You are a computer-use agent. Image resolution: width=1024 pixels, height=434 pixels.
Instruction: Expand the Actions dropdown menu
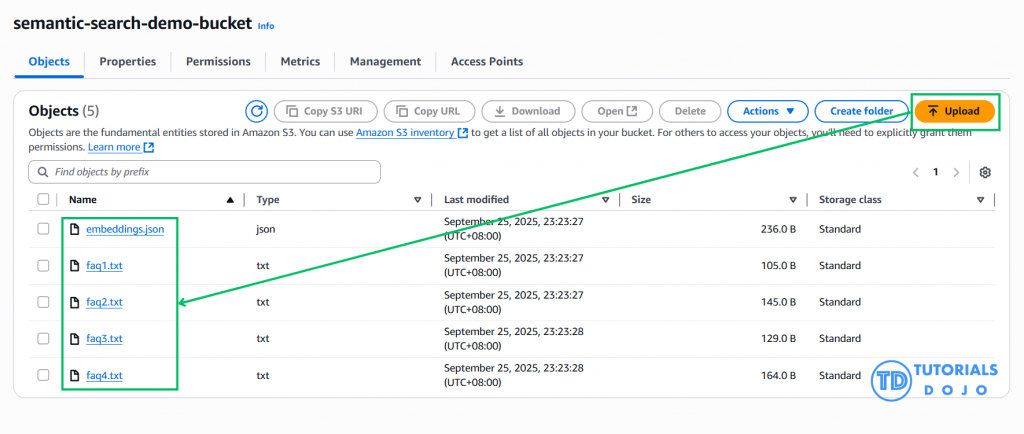click(767, 111)
